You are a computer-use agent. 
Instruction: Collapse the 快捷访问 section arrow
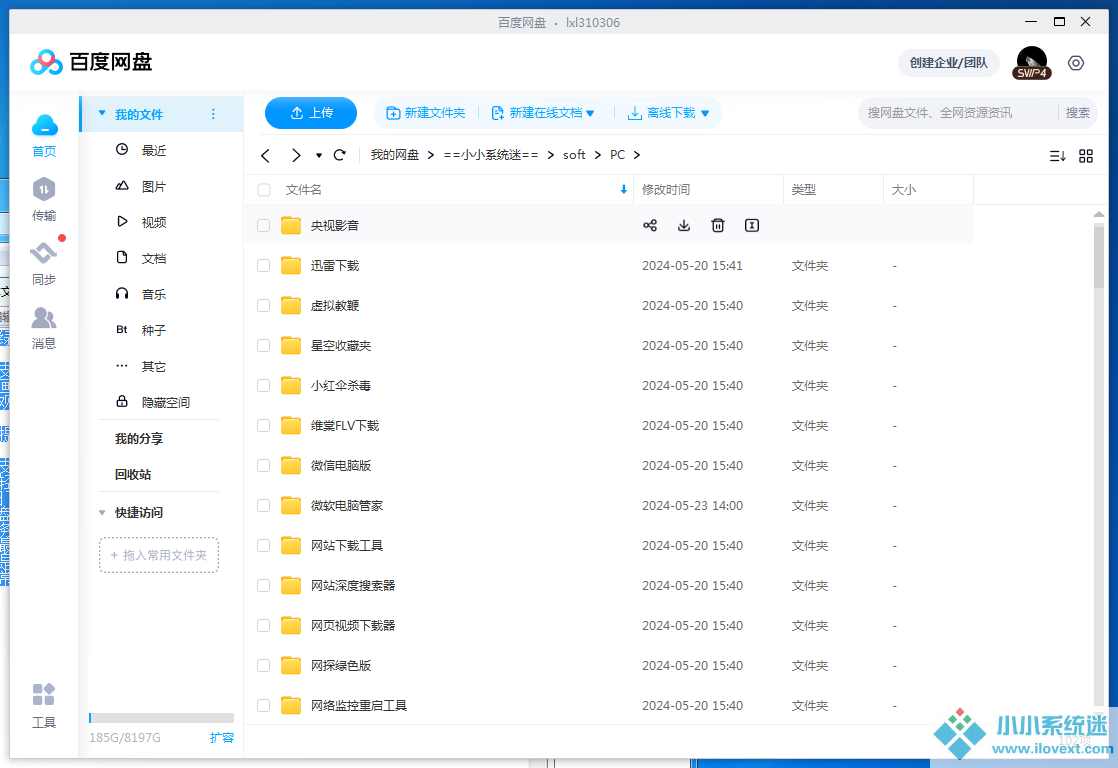(102, 513)
